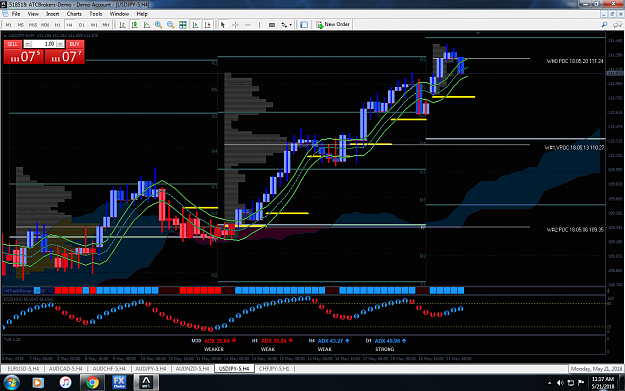Switch chart to bar chart mode
Viewport: 625px width, 391px height.
(122, 25)
